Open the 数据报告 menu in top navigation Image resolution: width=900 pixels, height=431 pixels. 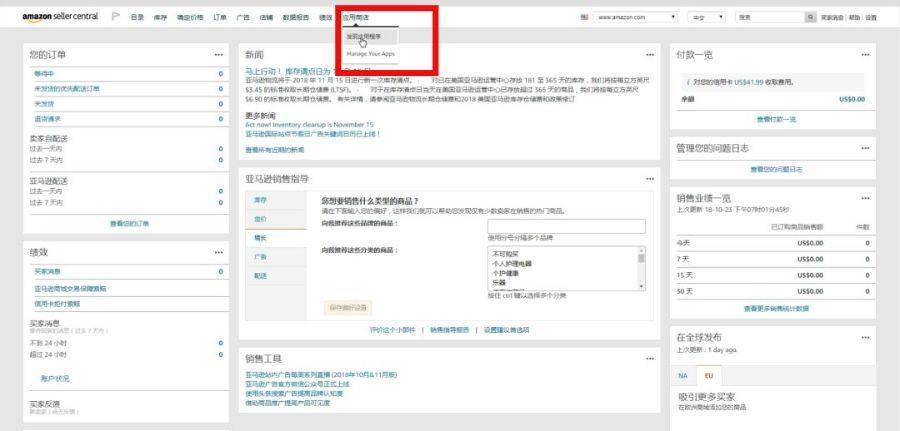[296, 17]
